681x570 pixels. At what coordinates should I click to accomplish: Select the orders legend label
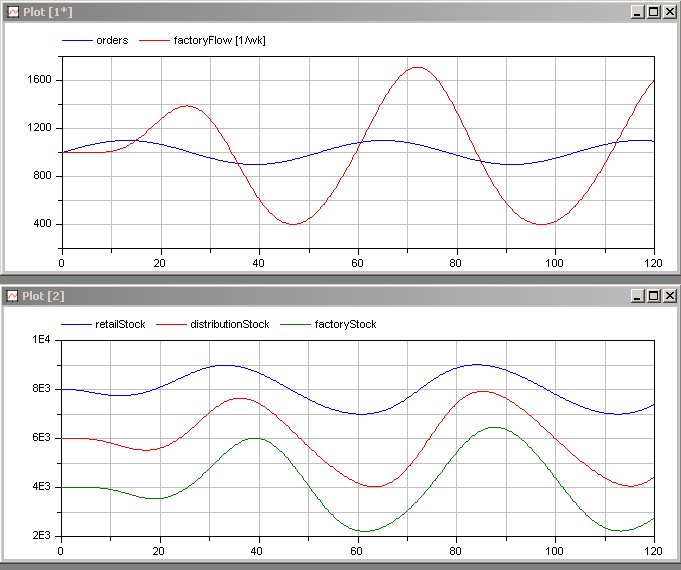pyautogui.click(x=112, y=41)
